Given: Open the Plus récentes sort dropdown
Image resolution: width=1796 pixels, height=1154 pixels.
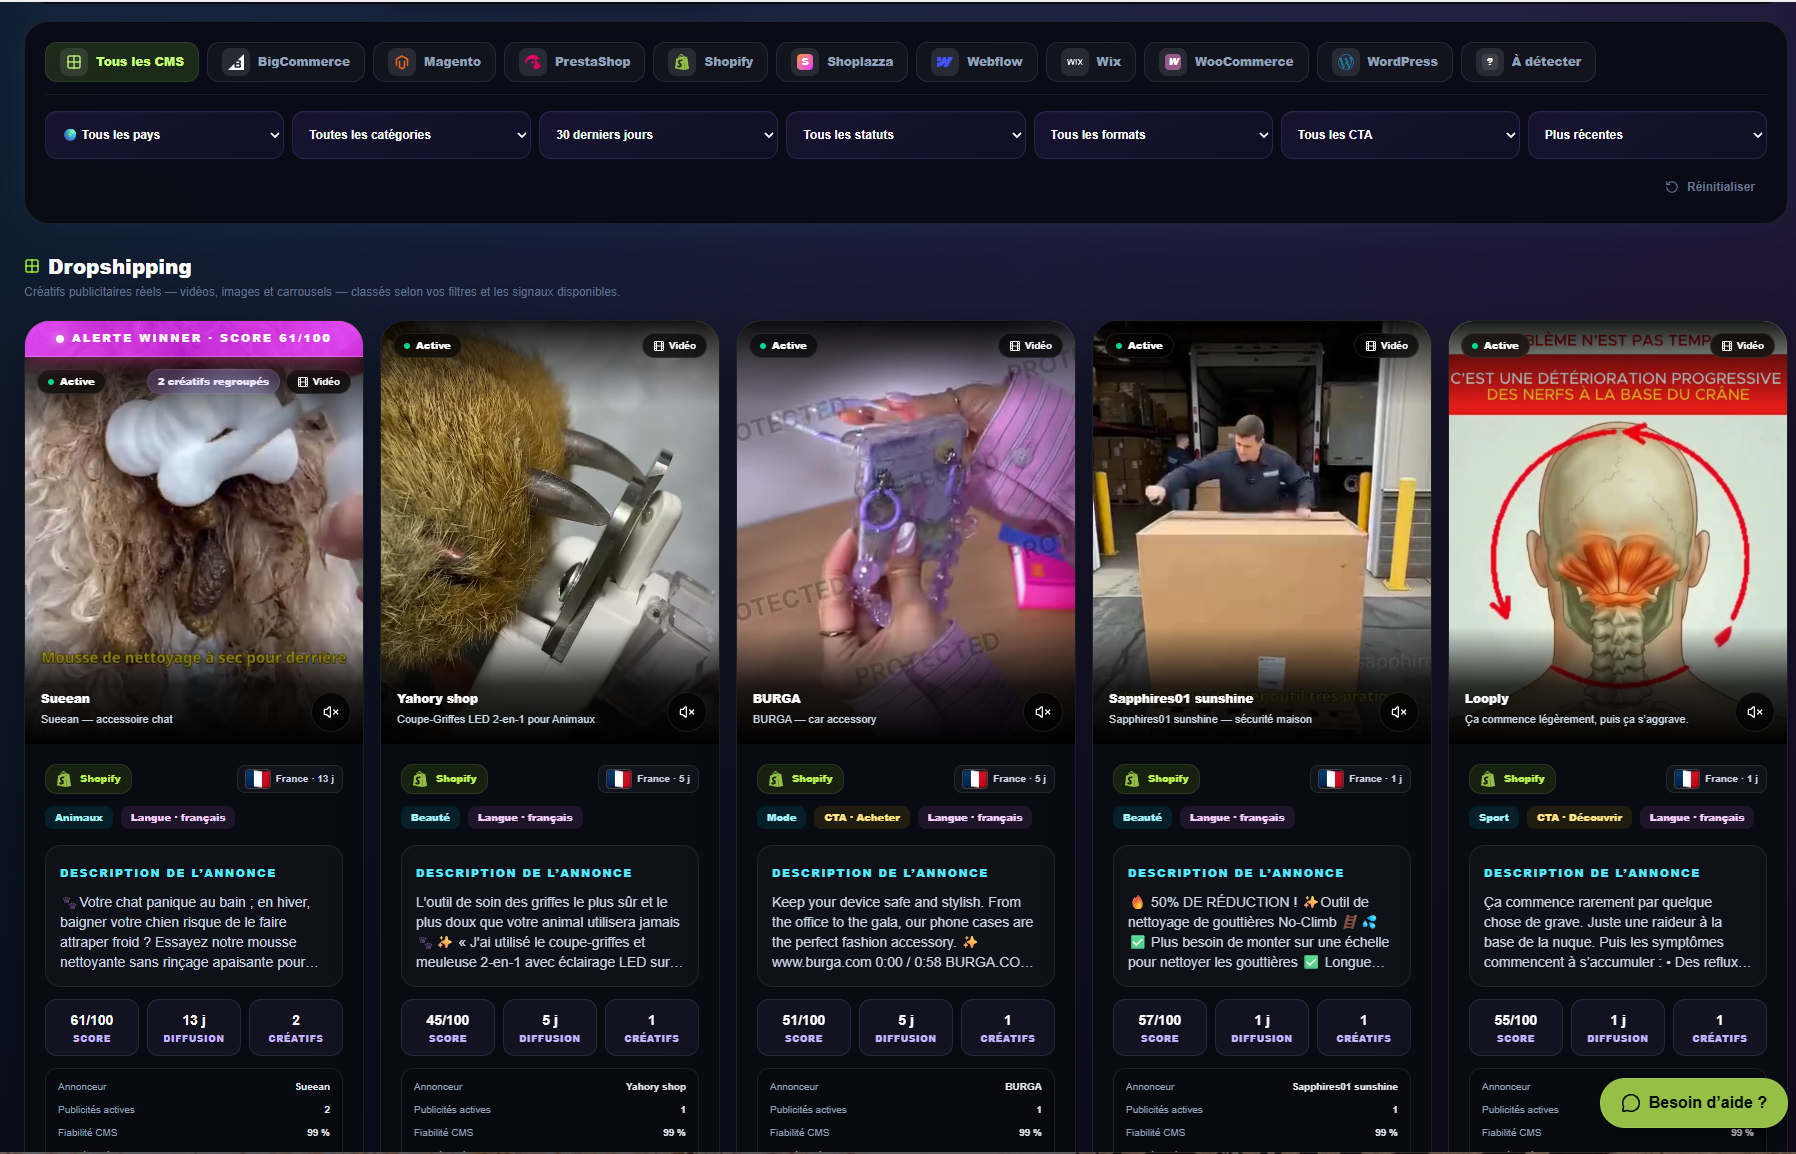Looking at the screenshot, I should point(1647,135).
